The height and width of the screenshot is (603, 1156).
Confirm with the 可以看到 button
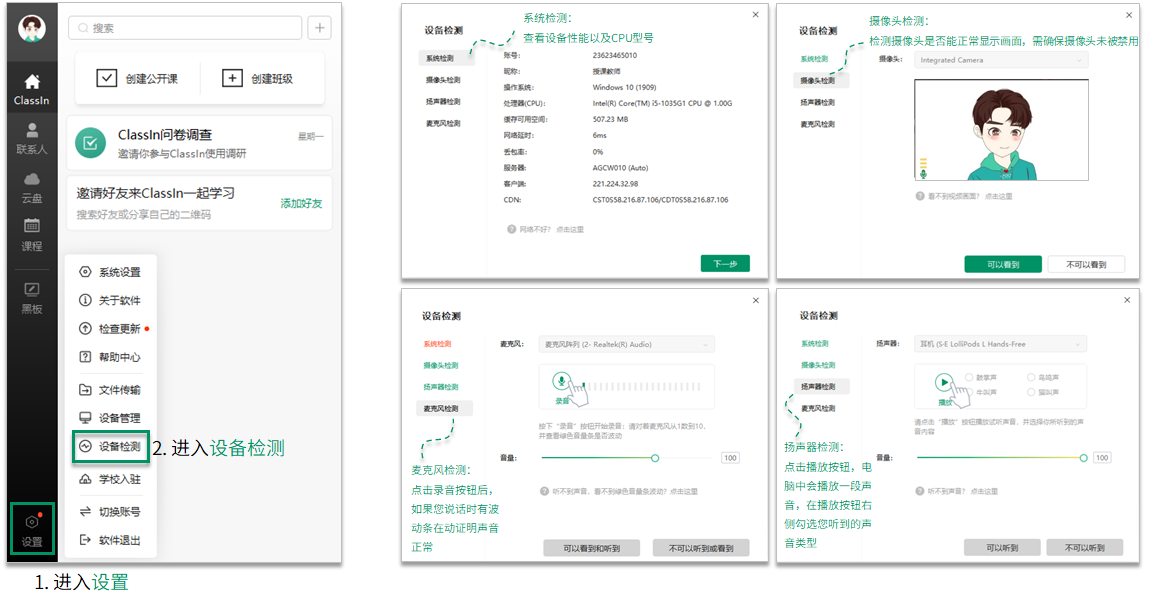pos(1003,264)
